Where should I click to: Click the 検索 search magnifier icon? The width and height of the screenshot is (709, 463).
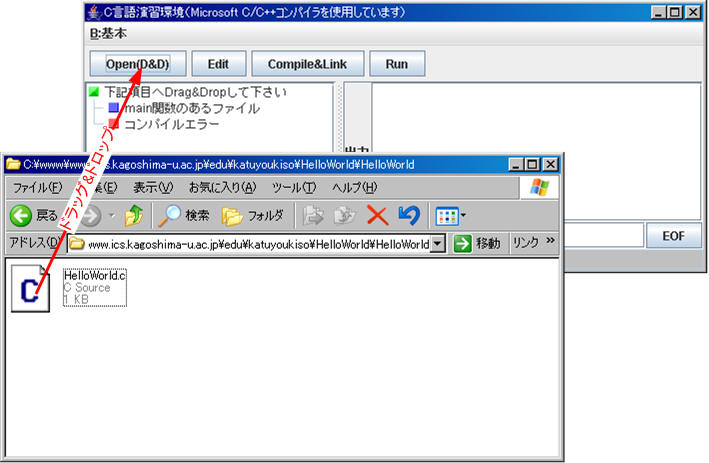click(171, 215)
